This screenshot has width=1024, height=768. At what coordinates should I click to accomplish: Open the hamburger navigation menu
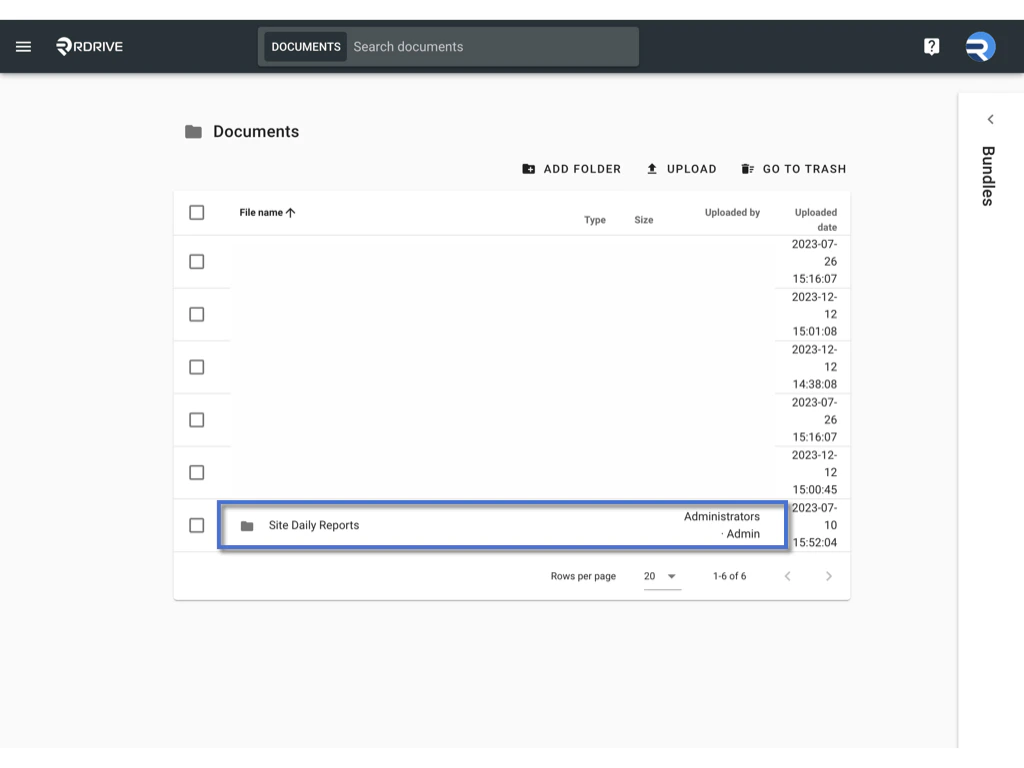click(23, 46)
